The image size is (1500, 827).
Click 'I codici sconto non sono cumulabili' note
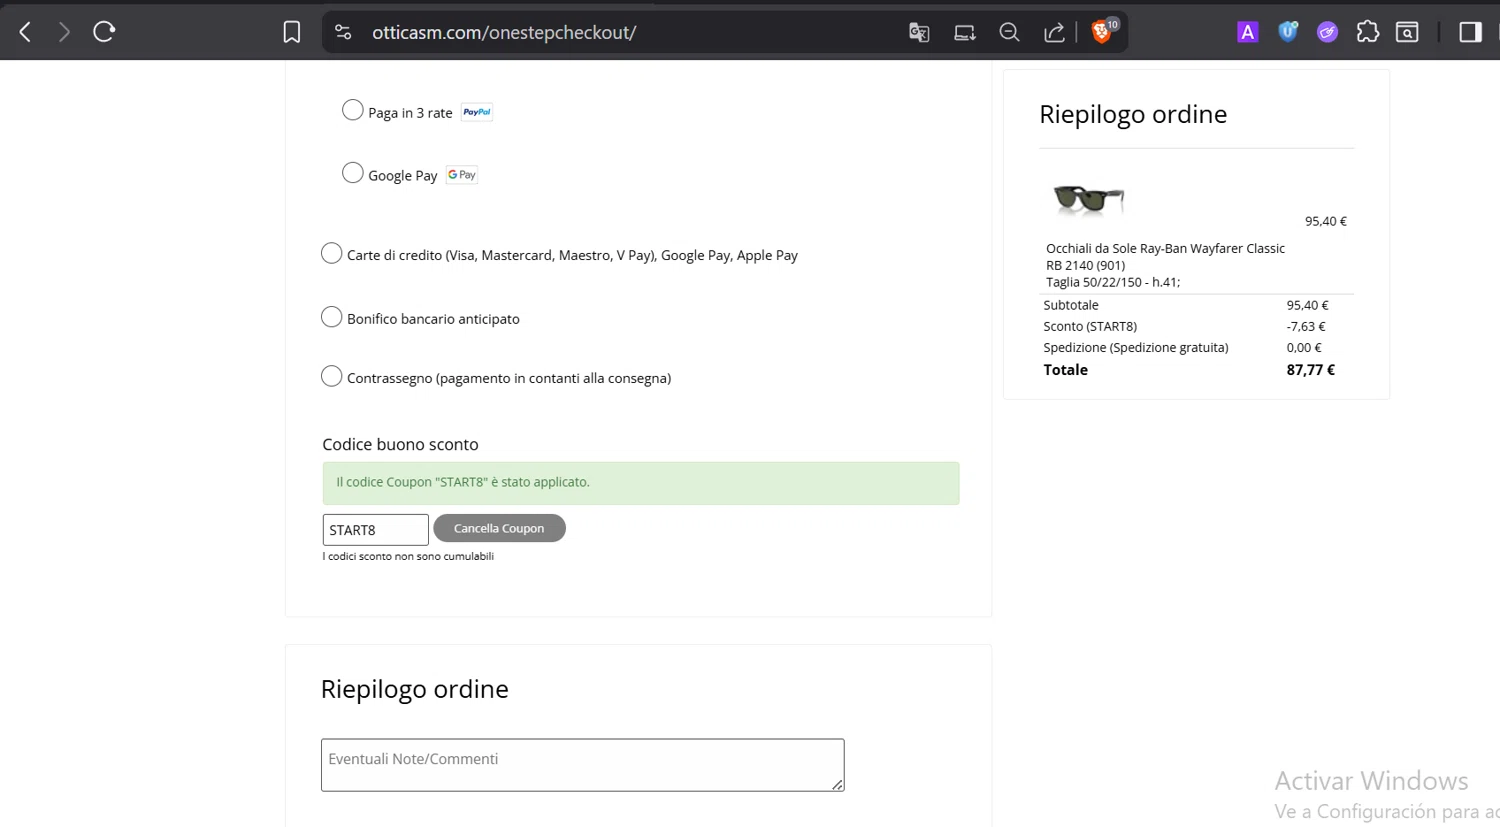click(x=408, y=556)
